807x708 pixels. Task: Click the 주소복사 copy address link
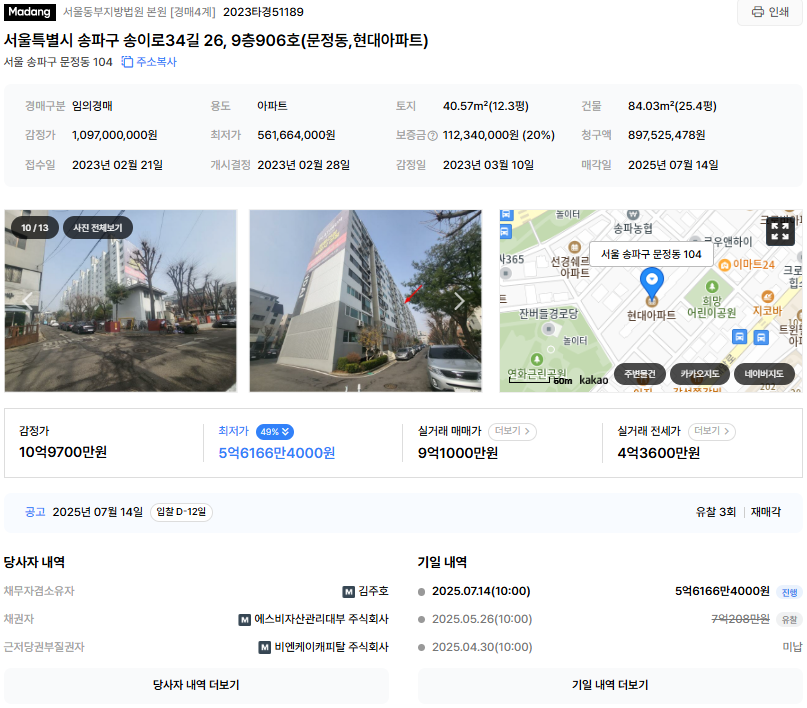149,62
